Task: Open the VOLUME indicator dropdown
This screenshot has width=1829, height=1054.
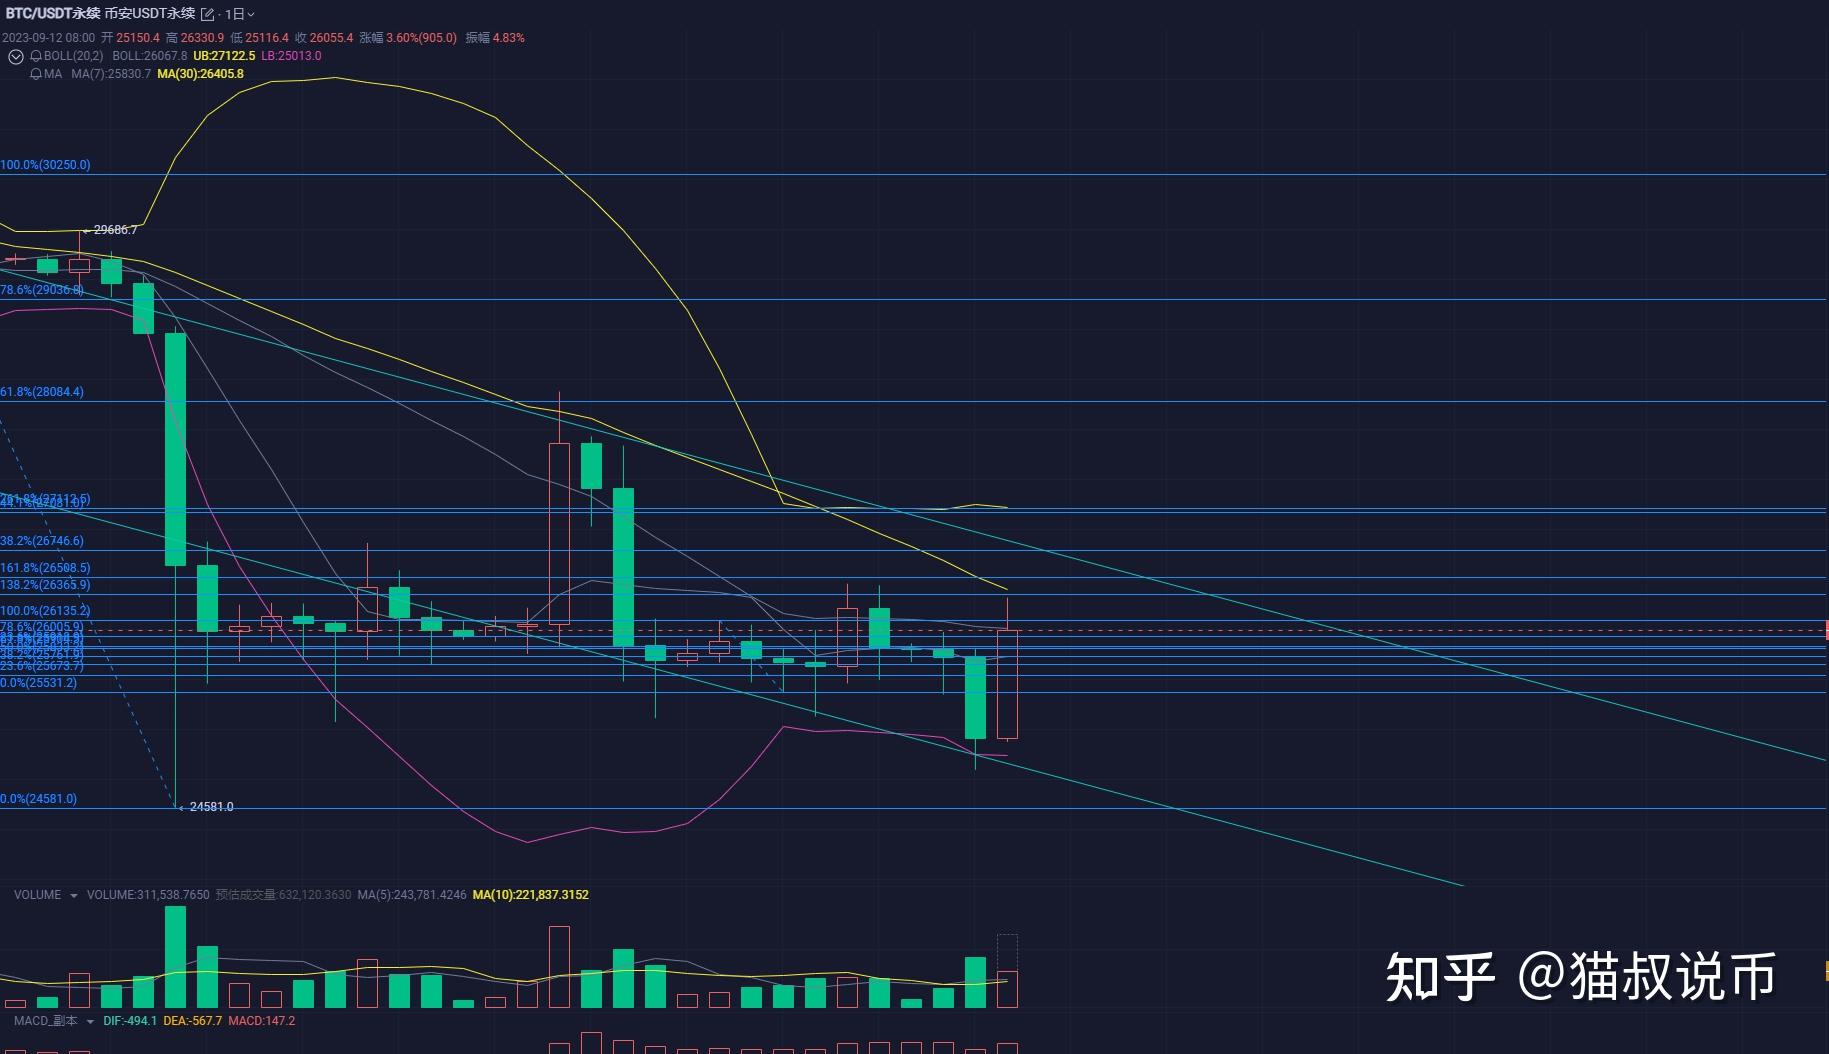Action: point(73,895)
